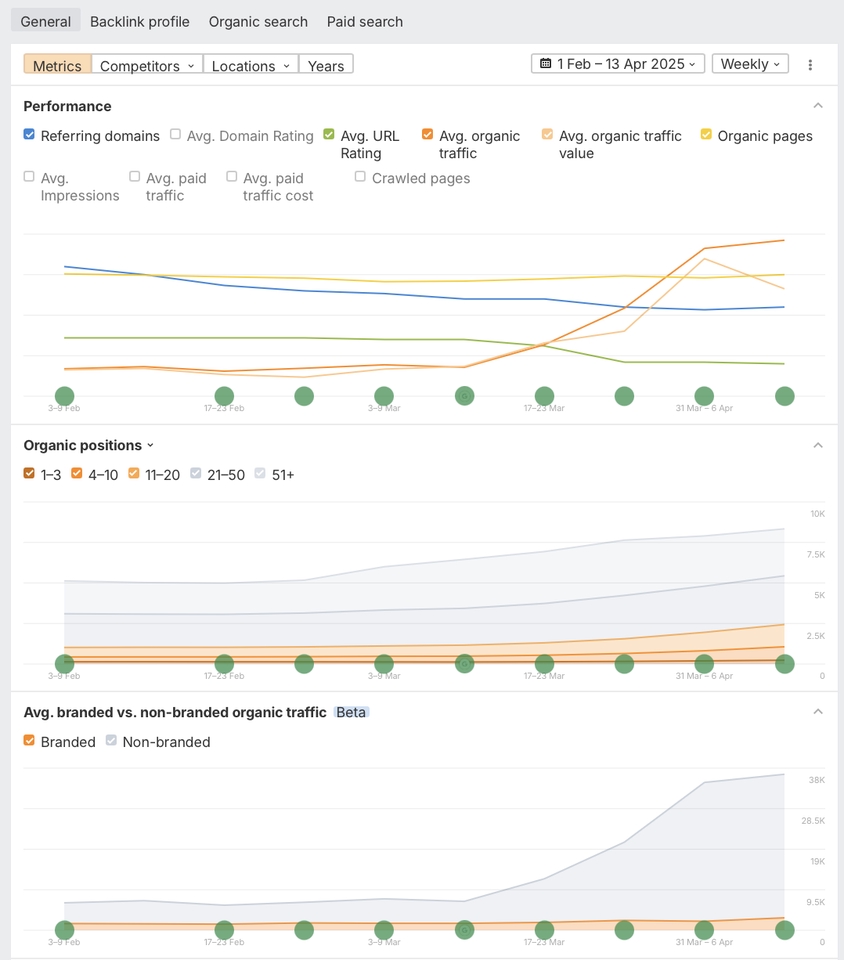Enable Non-branded traffic display
844x960 pixels.
(x=110, y=741)
